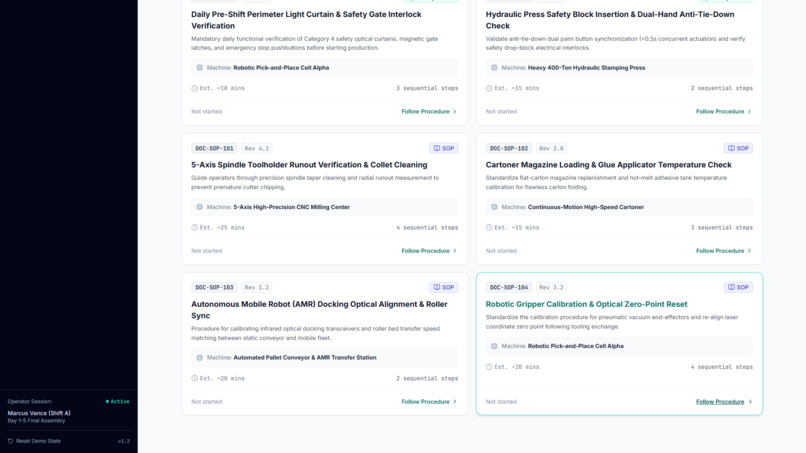Open the 5-Axis Spindle Toolholder Runout Verification title
Viewport: 806px width, 453px height.
point(309,165)
